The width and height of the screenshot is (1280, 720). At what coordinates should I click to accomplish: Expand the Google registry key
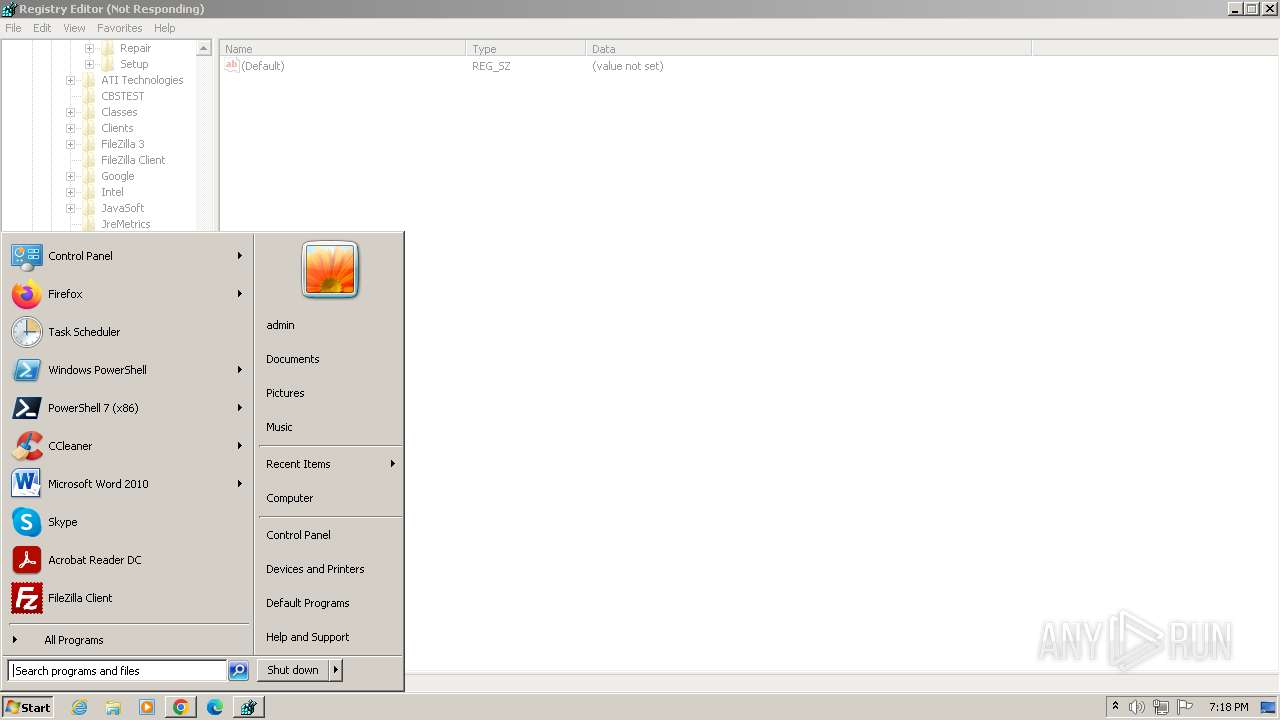[70, 176]
